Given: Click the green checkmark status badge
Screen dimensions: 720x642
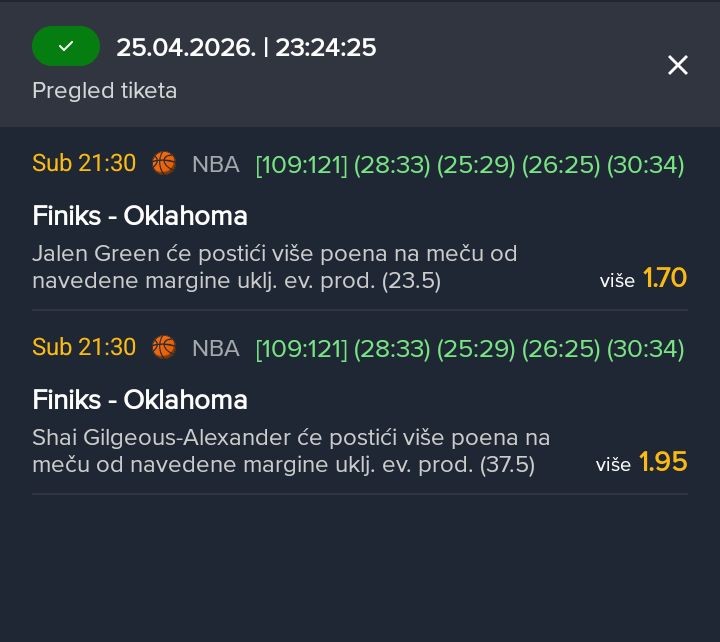Looking at the screenshot, I should coord(66,46).
